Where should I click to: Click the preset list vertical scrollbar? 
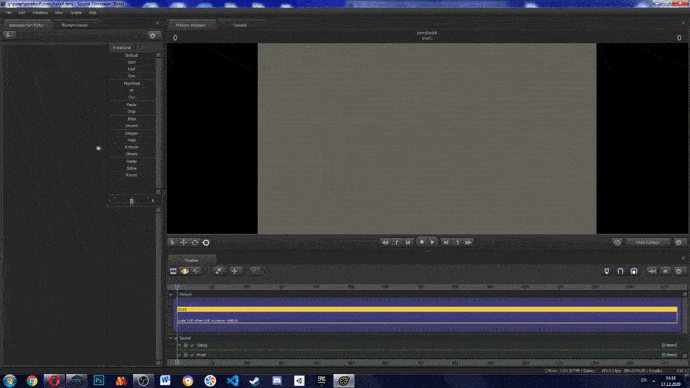point(159,122)
